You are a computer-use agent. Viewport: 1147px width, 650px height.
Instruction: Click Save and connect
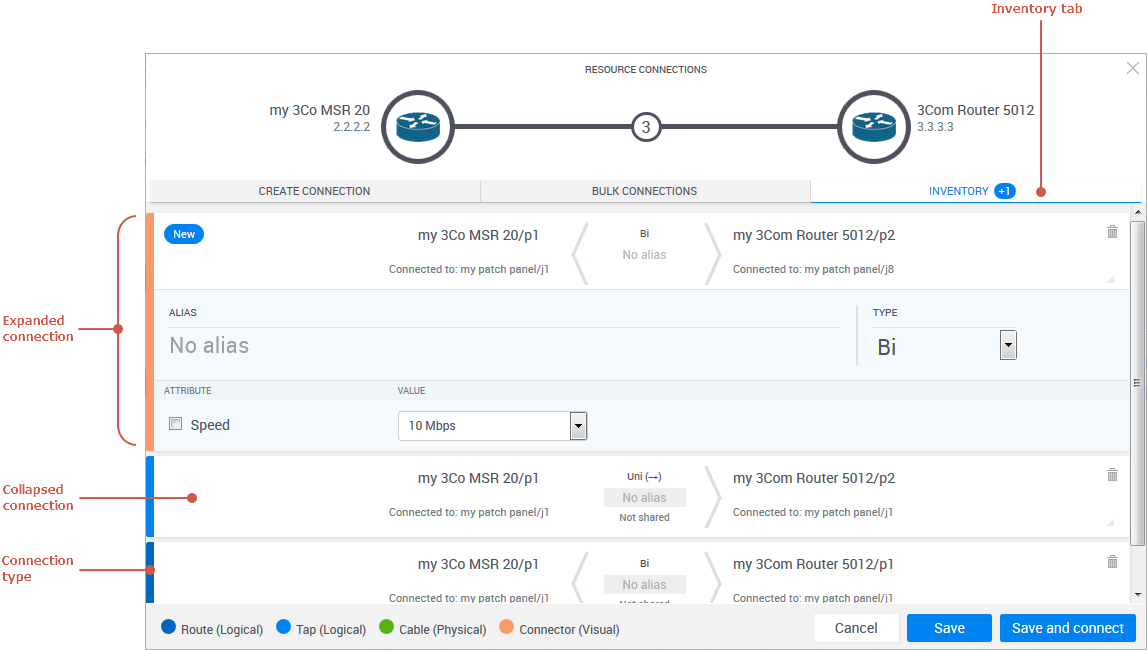(1067, 628)
